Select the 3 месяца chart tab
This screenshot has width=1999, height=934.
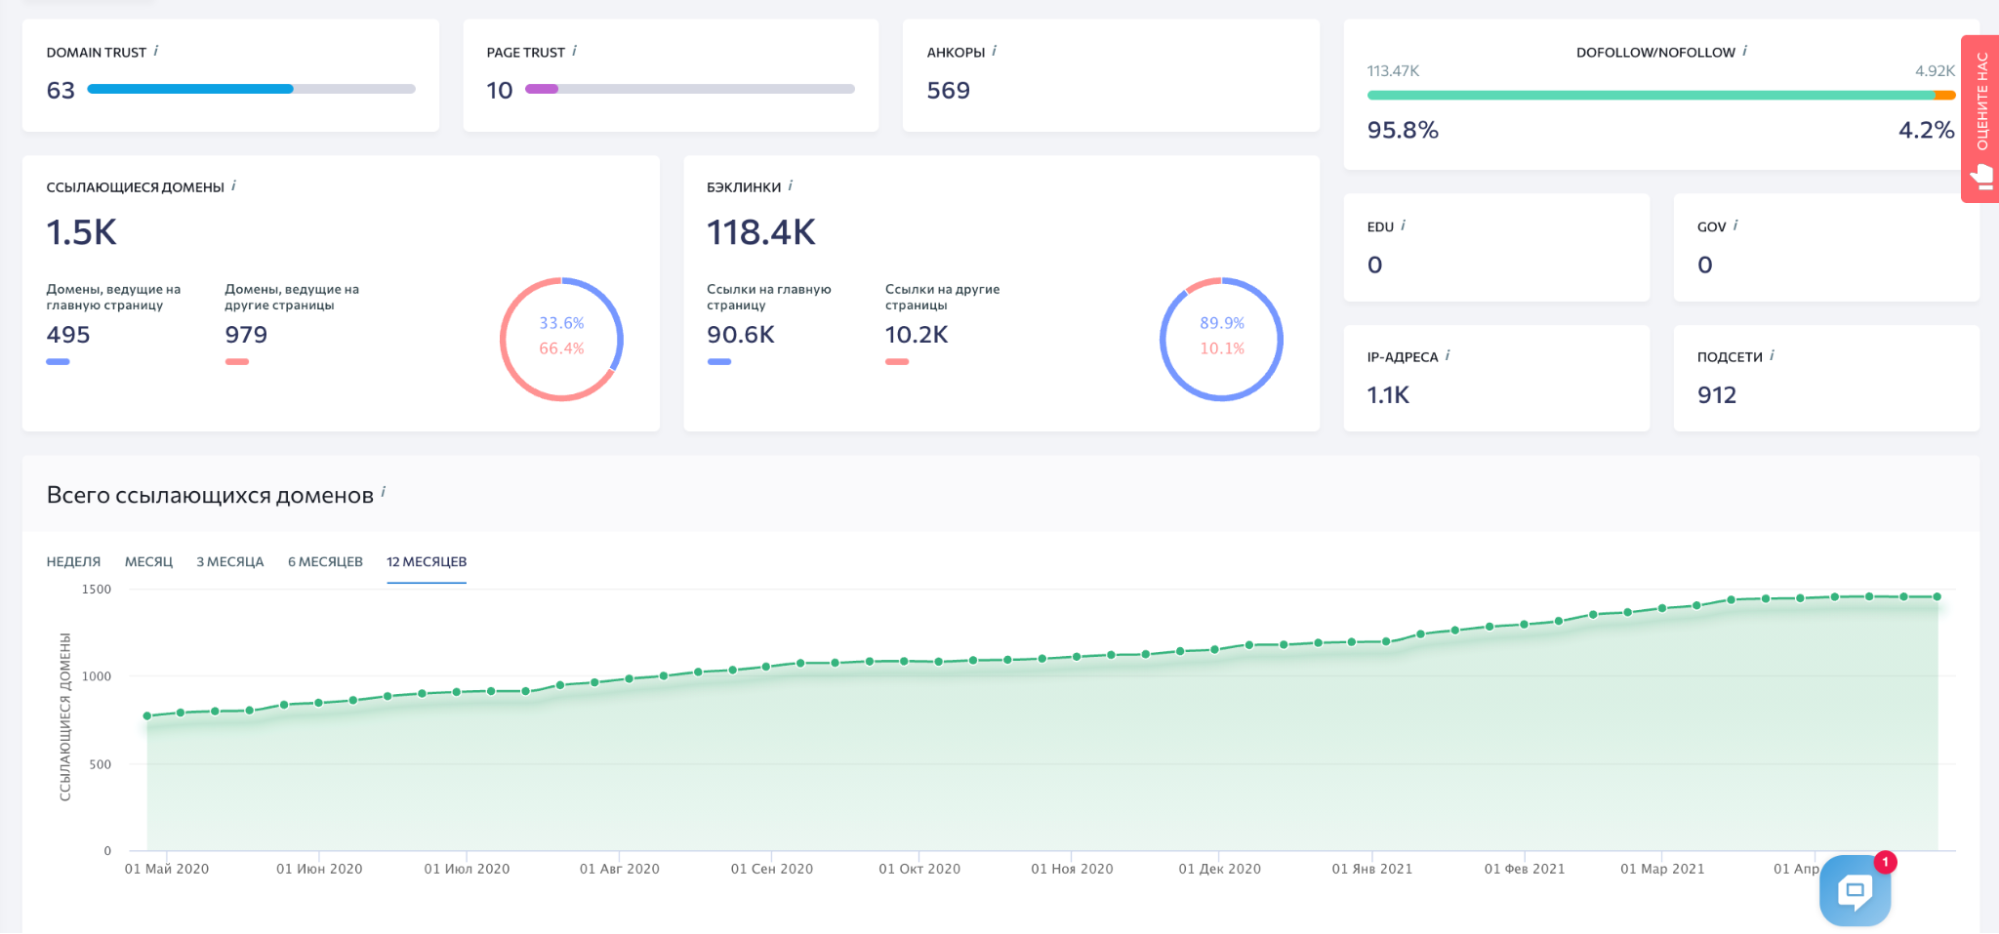[x=230, y=562]
